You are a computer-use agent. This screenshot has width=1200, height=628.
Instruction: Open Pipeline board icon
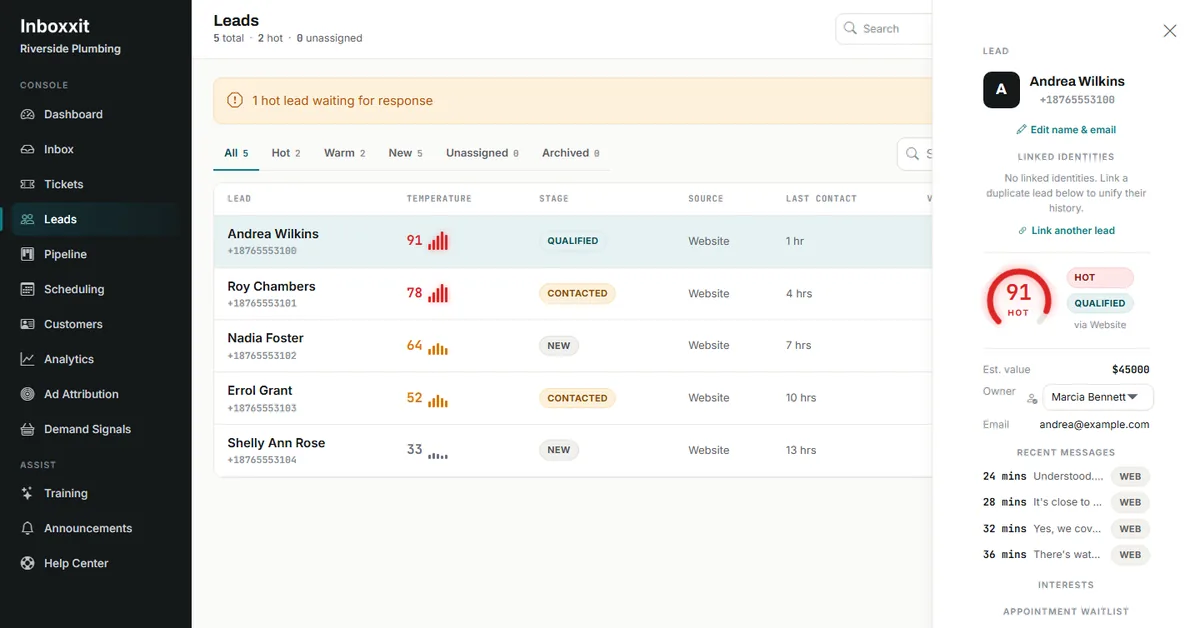pyautogui.click(x=28, y=254)
